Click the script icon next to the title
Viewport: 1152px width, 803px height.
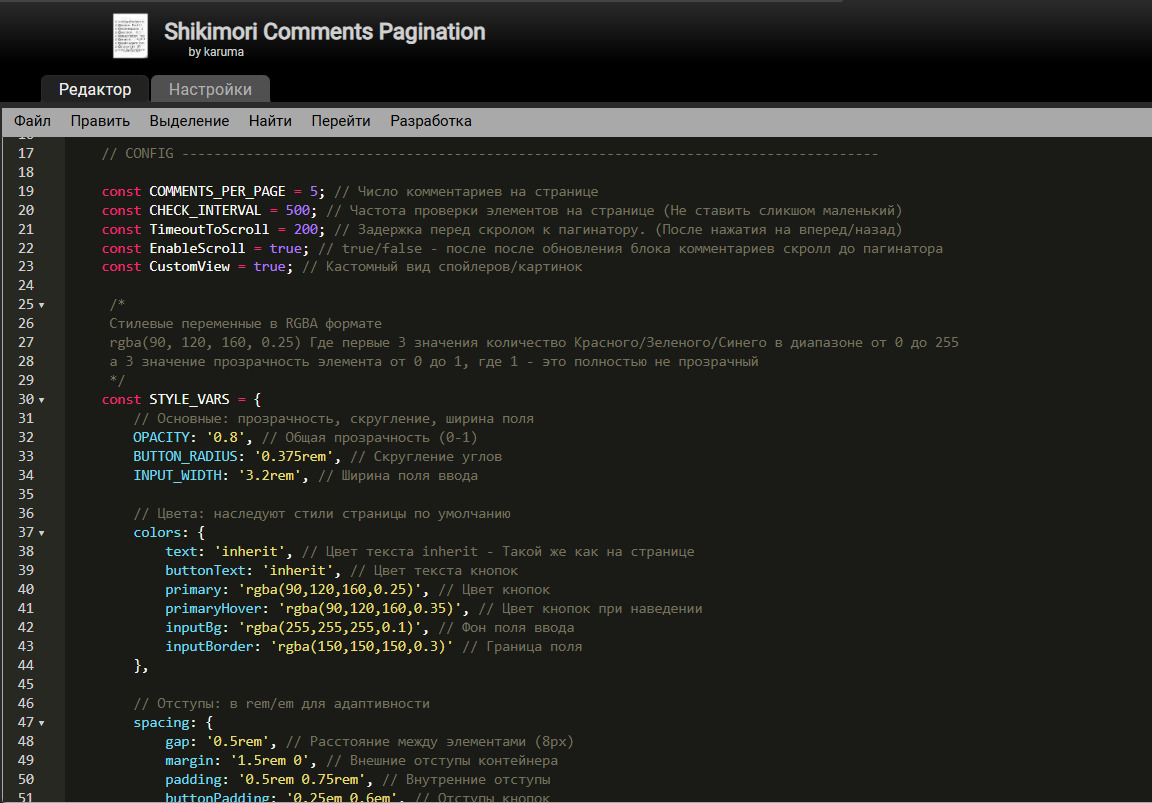click(130, 36)
